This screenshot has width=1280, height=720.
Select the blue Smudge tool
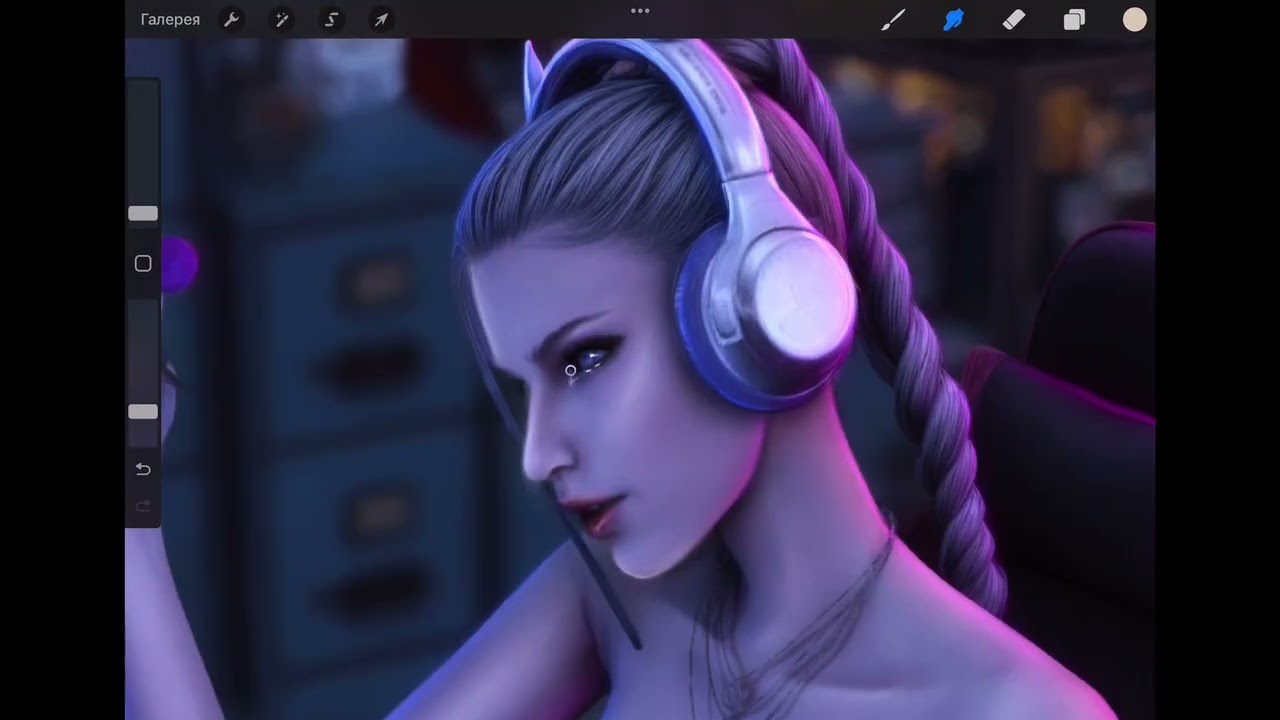[x=953, y=19]
